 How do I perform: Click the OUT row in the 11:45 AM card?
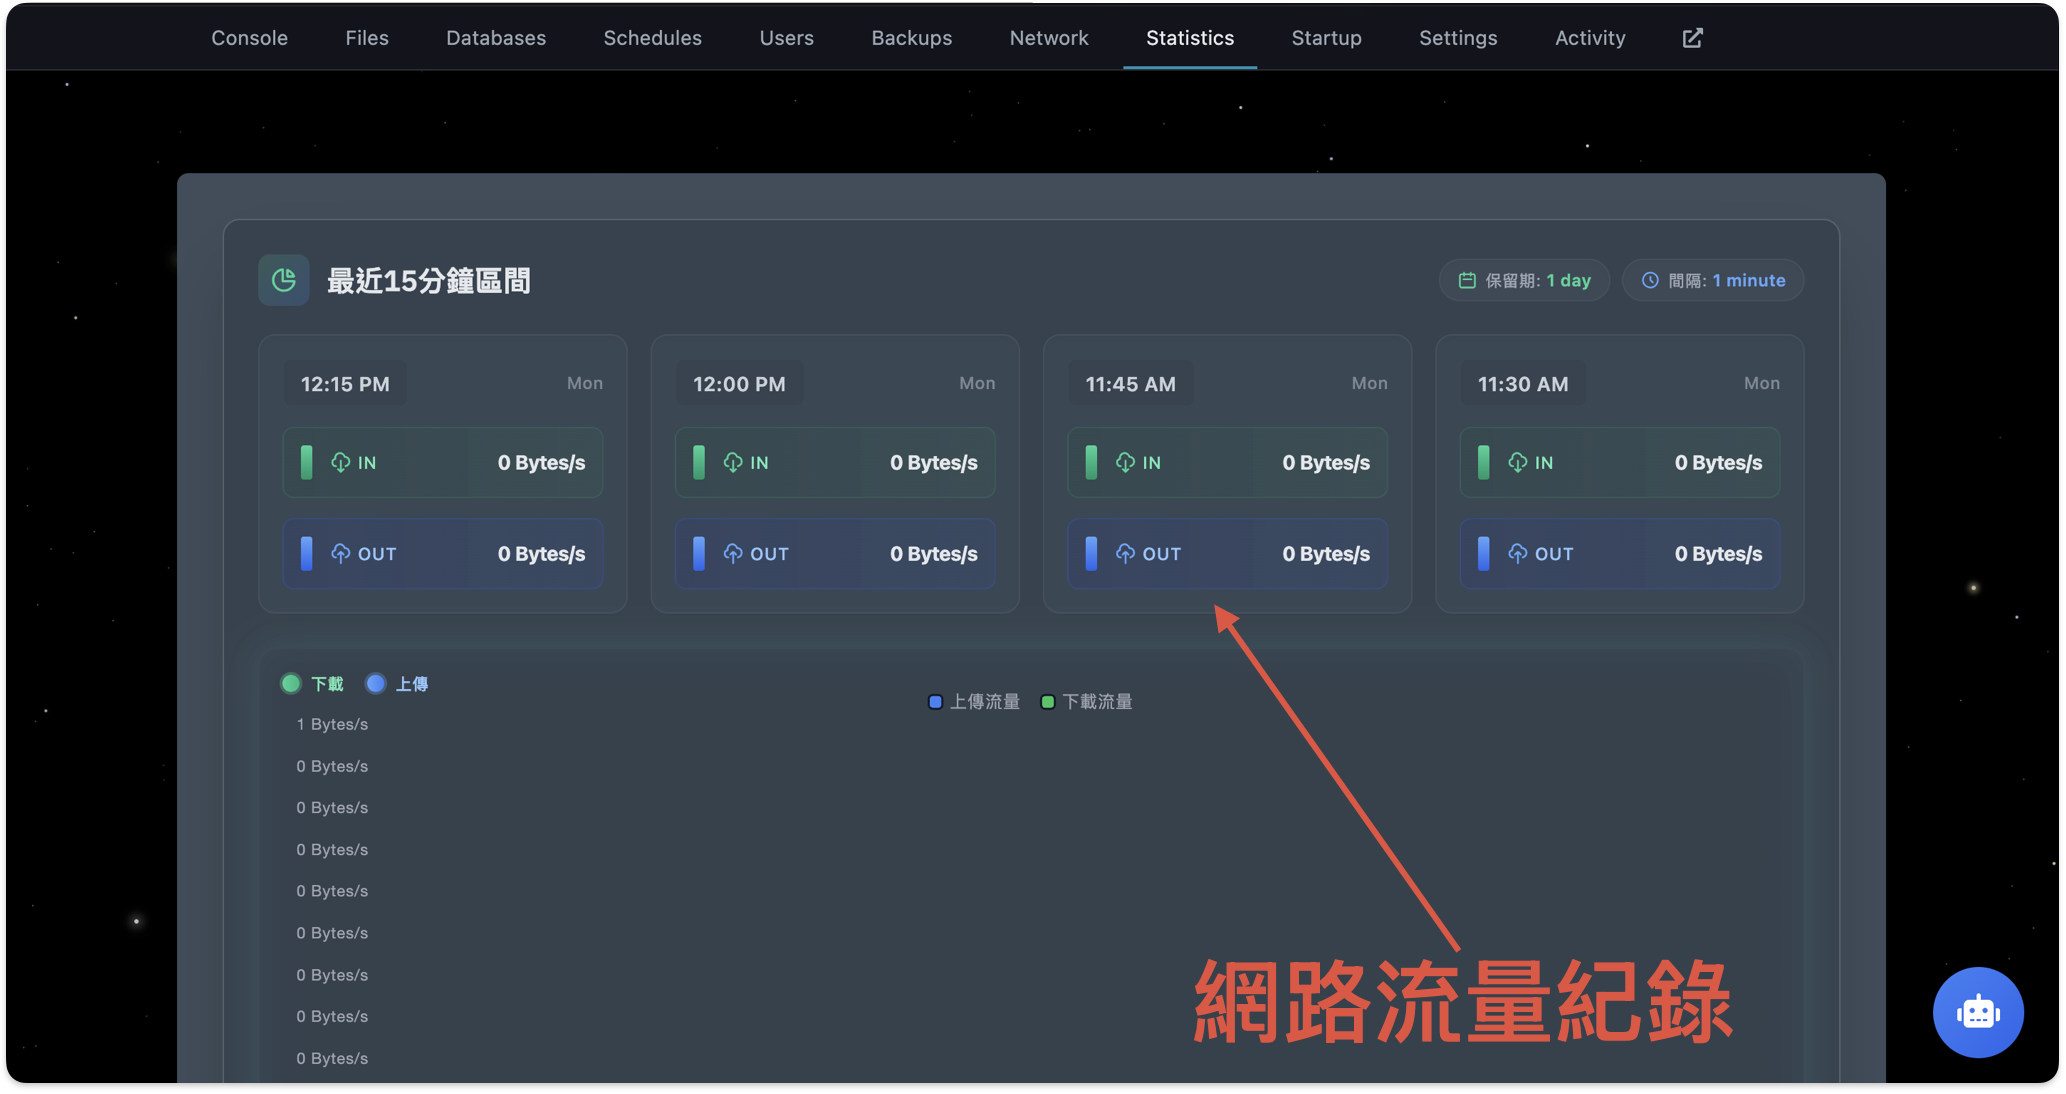[1227, 553]
